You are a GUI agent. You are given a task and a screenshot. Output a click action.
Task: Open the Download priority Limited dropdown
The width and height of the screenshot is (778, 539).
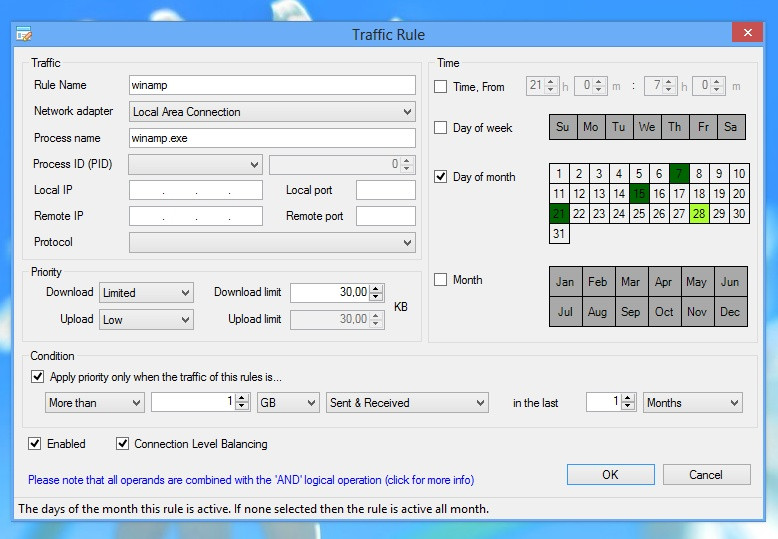(146, 293)
